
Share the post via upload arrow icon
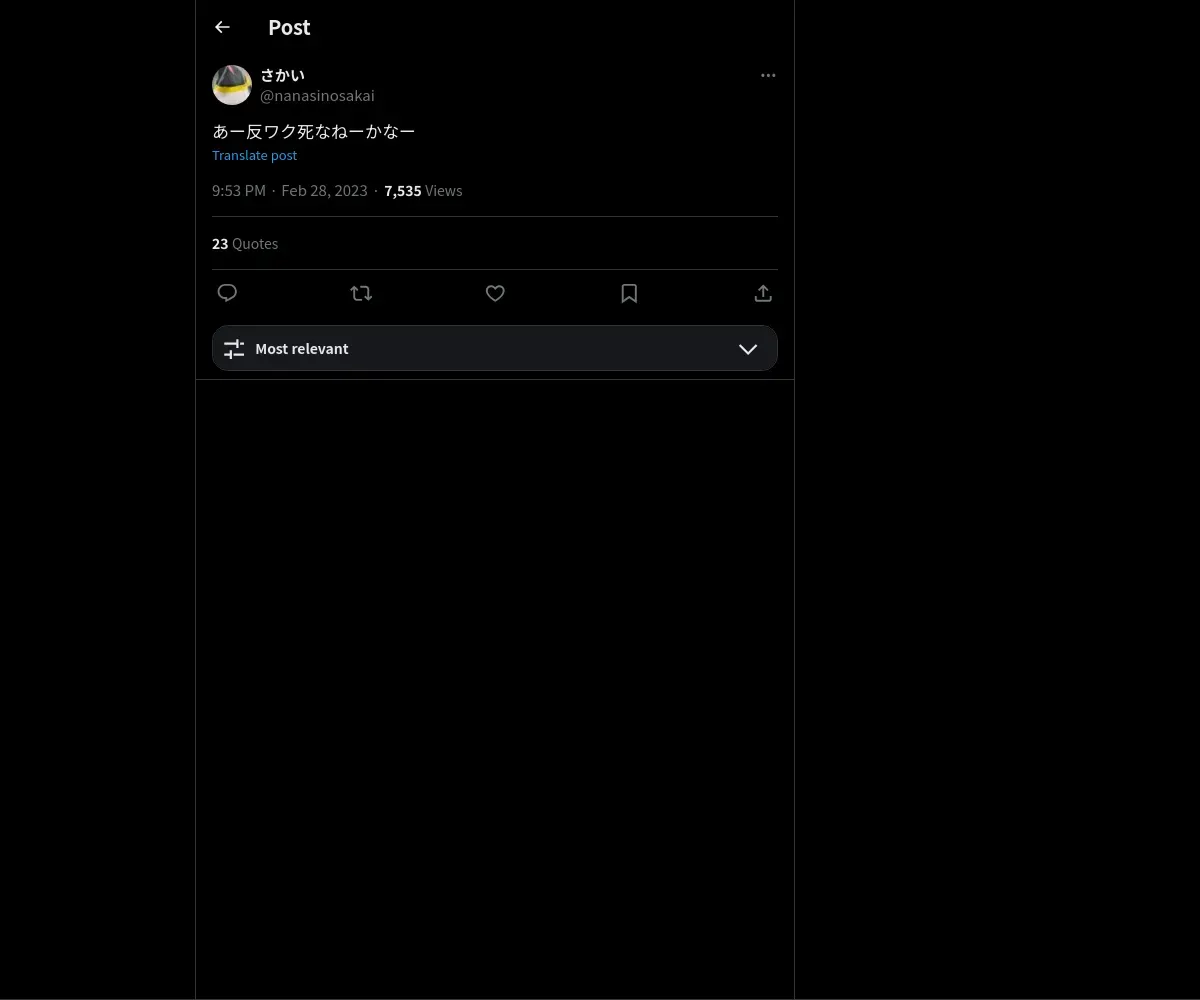763,293
